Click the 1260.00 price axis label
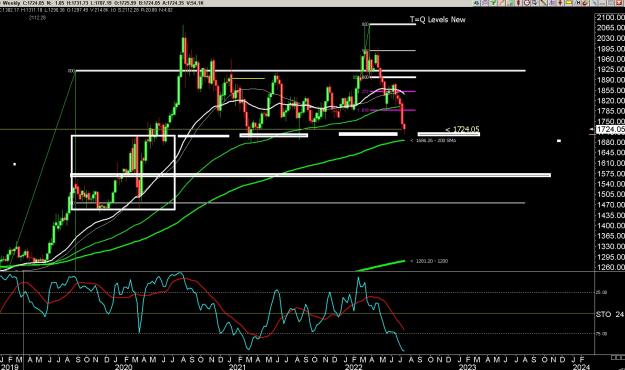This screenshot has height=370, width=625. click(x=611, y=267)
